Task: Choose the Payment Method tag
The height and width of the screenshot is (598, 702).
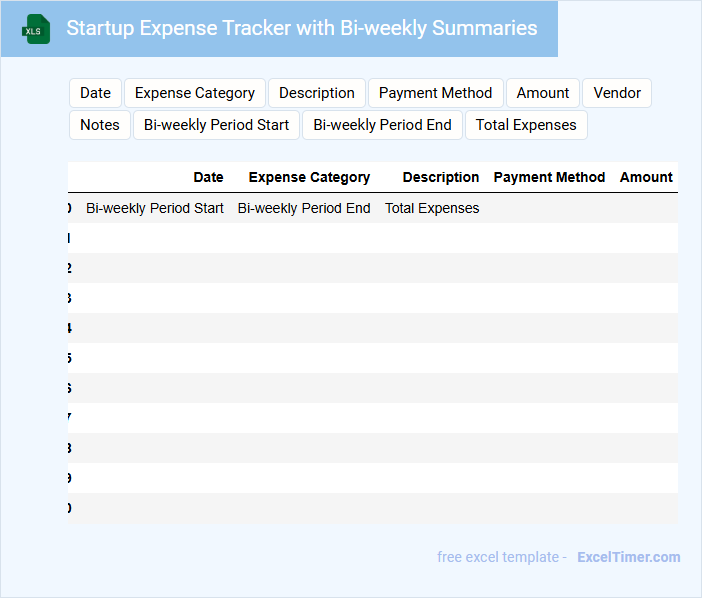Action: [x=435, y=93]
